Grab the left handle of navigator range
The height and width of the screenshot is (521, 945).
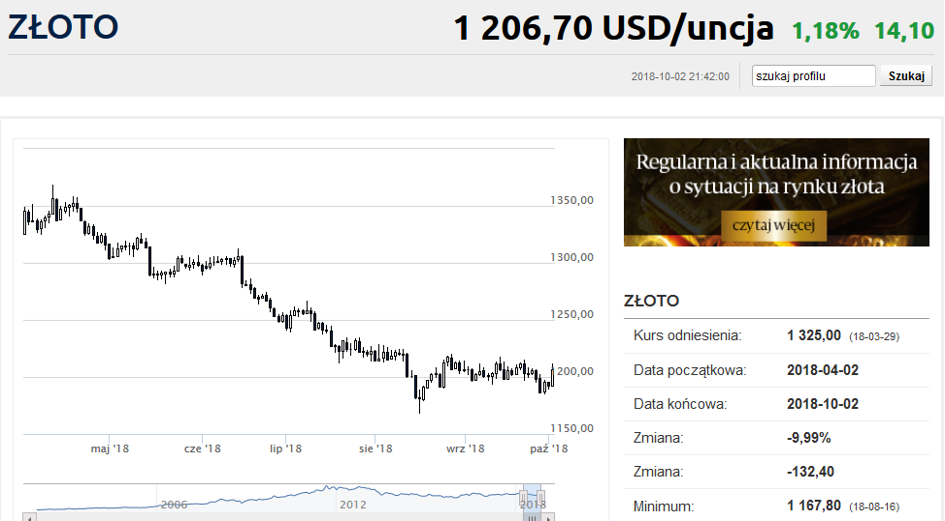(522, 497)
